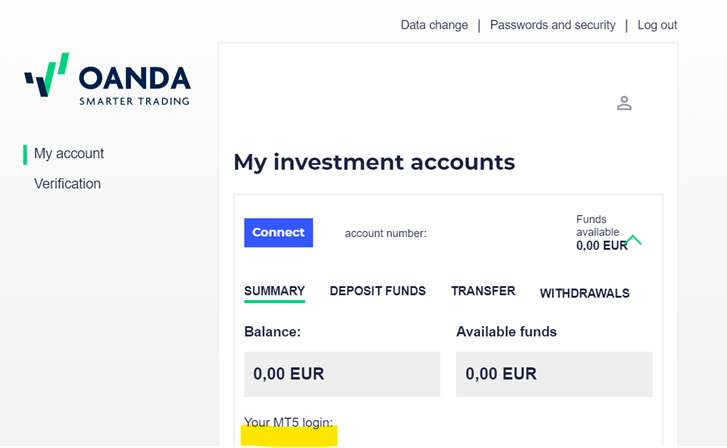The image size is (727, 448).
Task: Click the Your MT5 login label
Action: point(288,422)
